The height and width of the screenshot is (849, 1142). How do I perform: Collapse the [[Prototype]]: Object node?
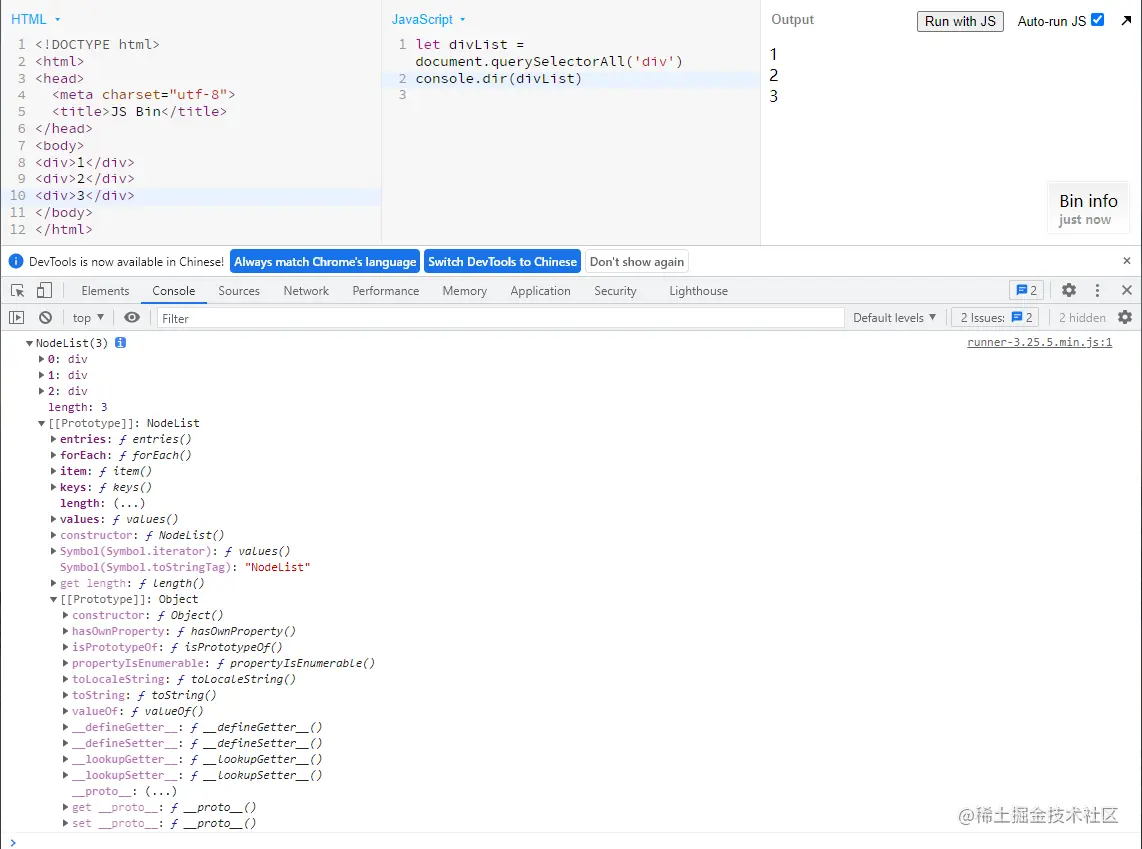click(x=53, y=599)
